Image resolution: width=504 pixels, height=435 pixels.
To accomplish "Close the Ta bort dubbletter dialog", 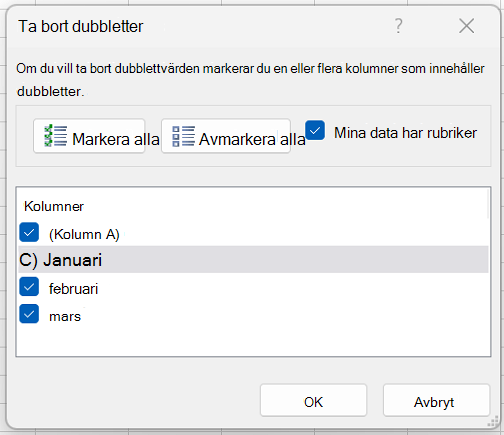I will (466, 26).
